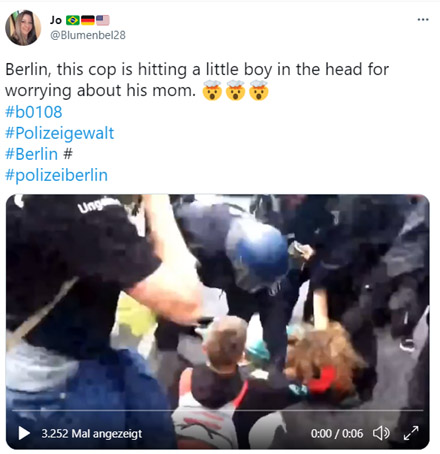Image resolution: width=440 pixels, height=454 pixels.
Task: Click the 3.252 Mal angezeigt view count
Action: [92, 434]
